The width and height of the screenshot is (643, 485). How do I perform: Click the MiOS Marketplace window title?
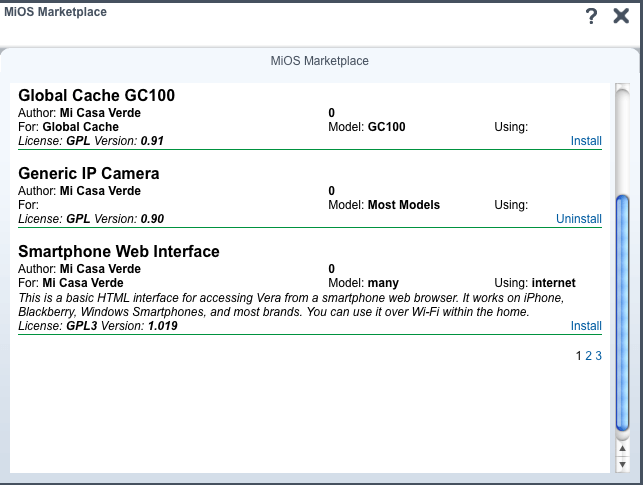[55, 12]
